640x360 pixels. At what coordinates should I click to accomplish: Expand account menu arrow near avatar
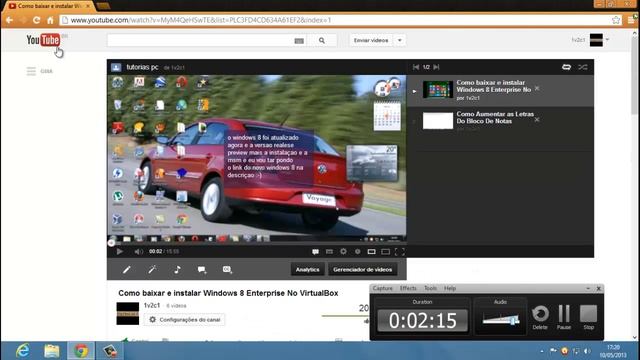[x=607, y=40]
